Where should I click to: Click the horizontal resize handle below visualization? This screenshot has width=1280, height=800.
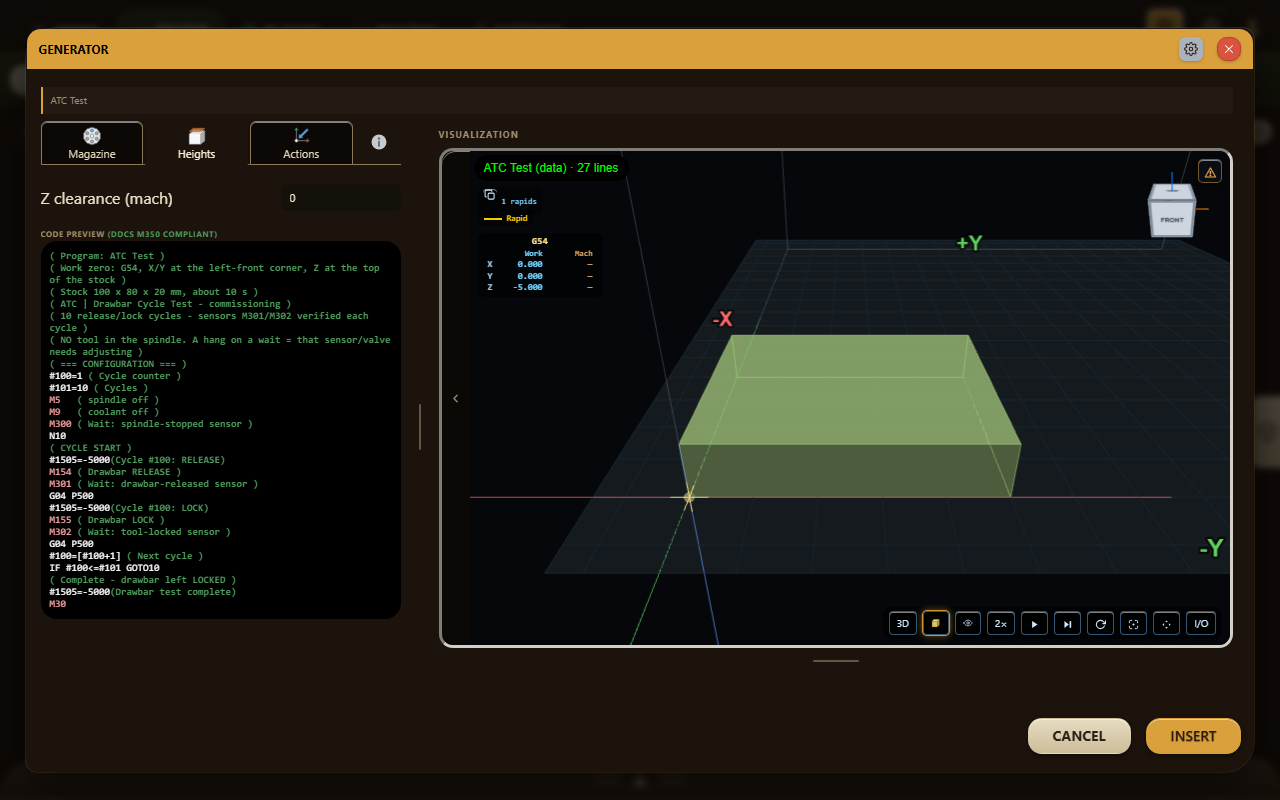(836, 660)
